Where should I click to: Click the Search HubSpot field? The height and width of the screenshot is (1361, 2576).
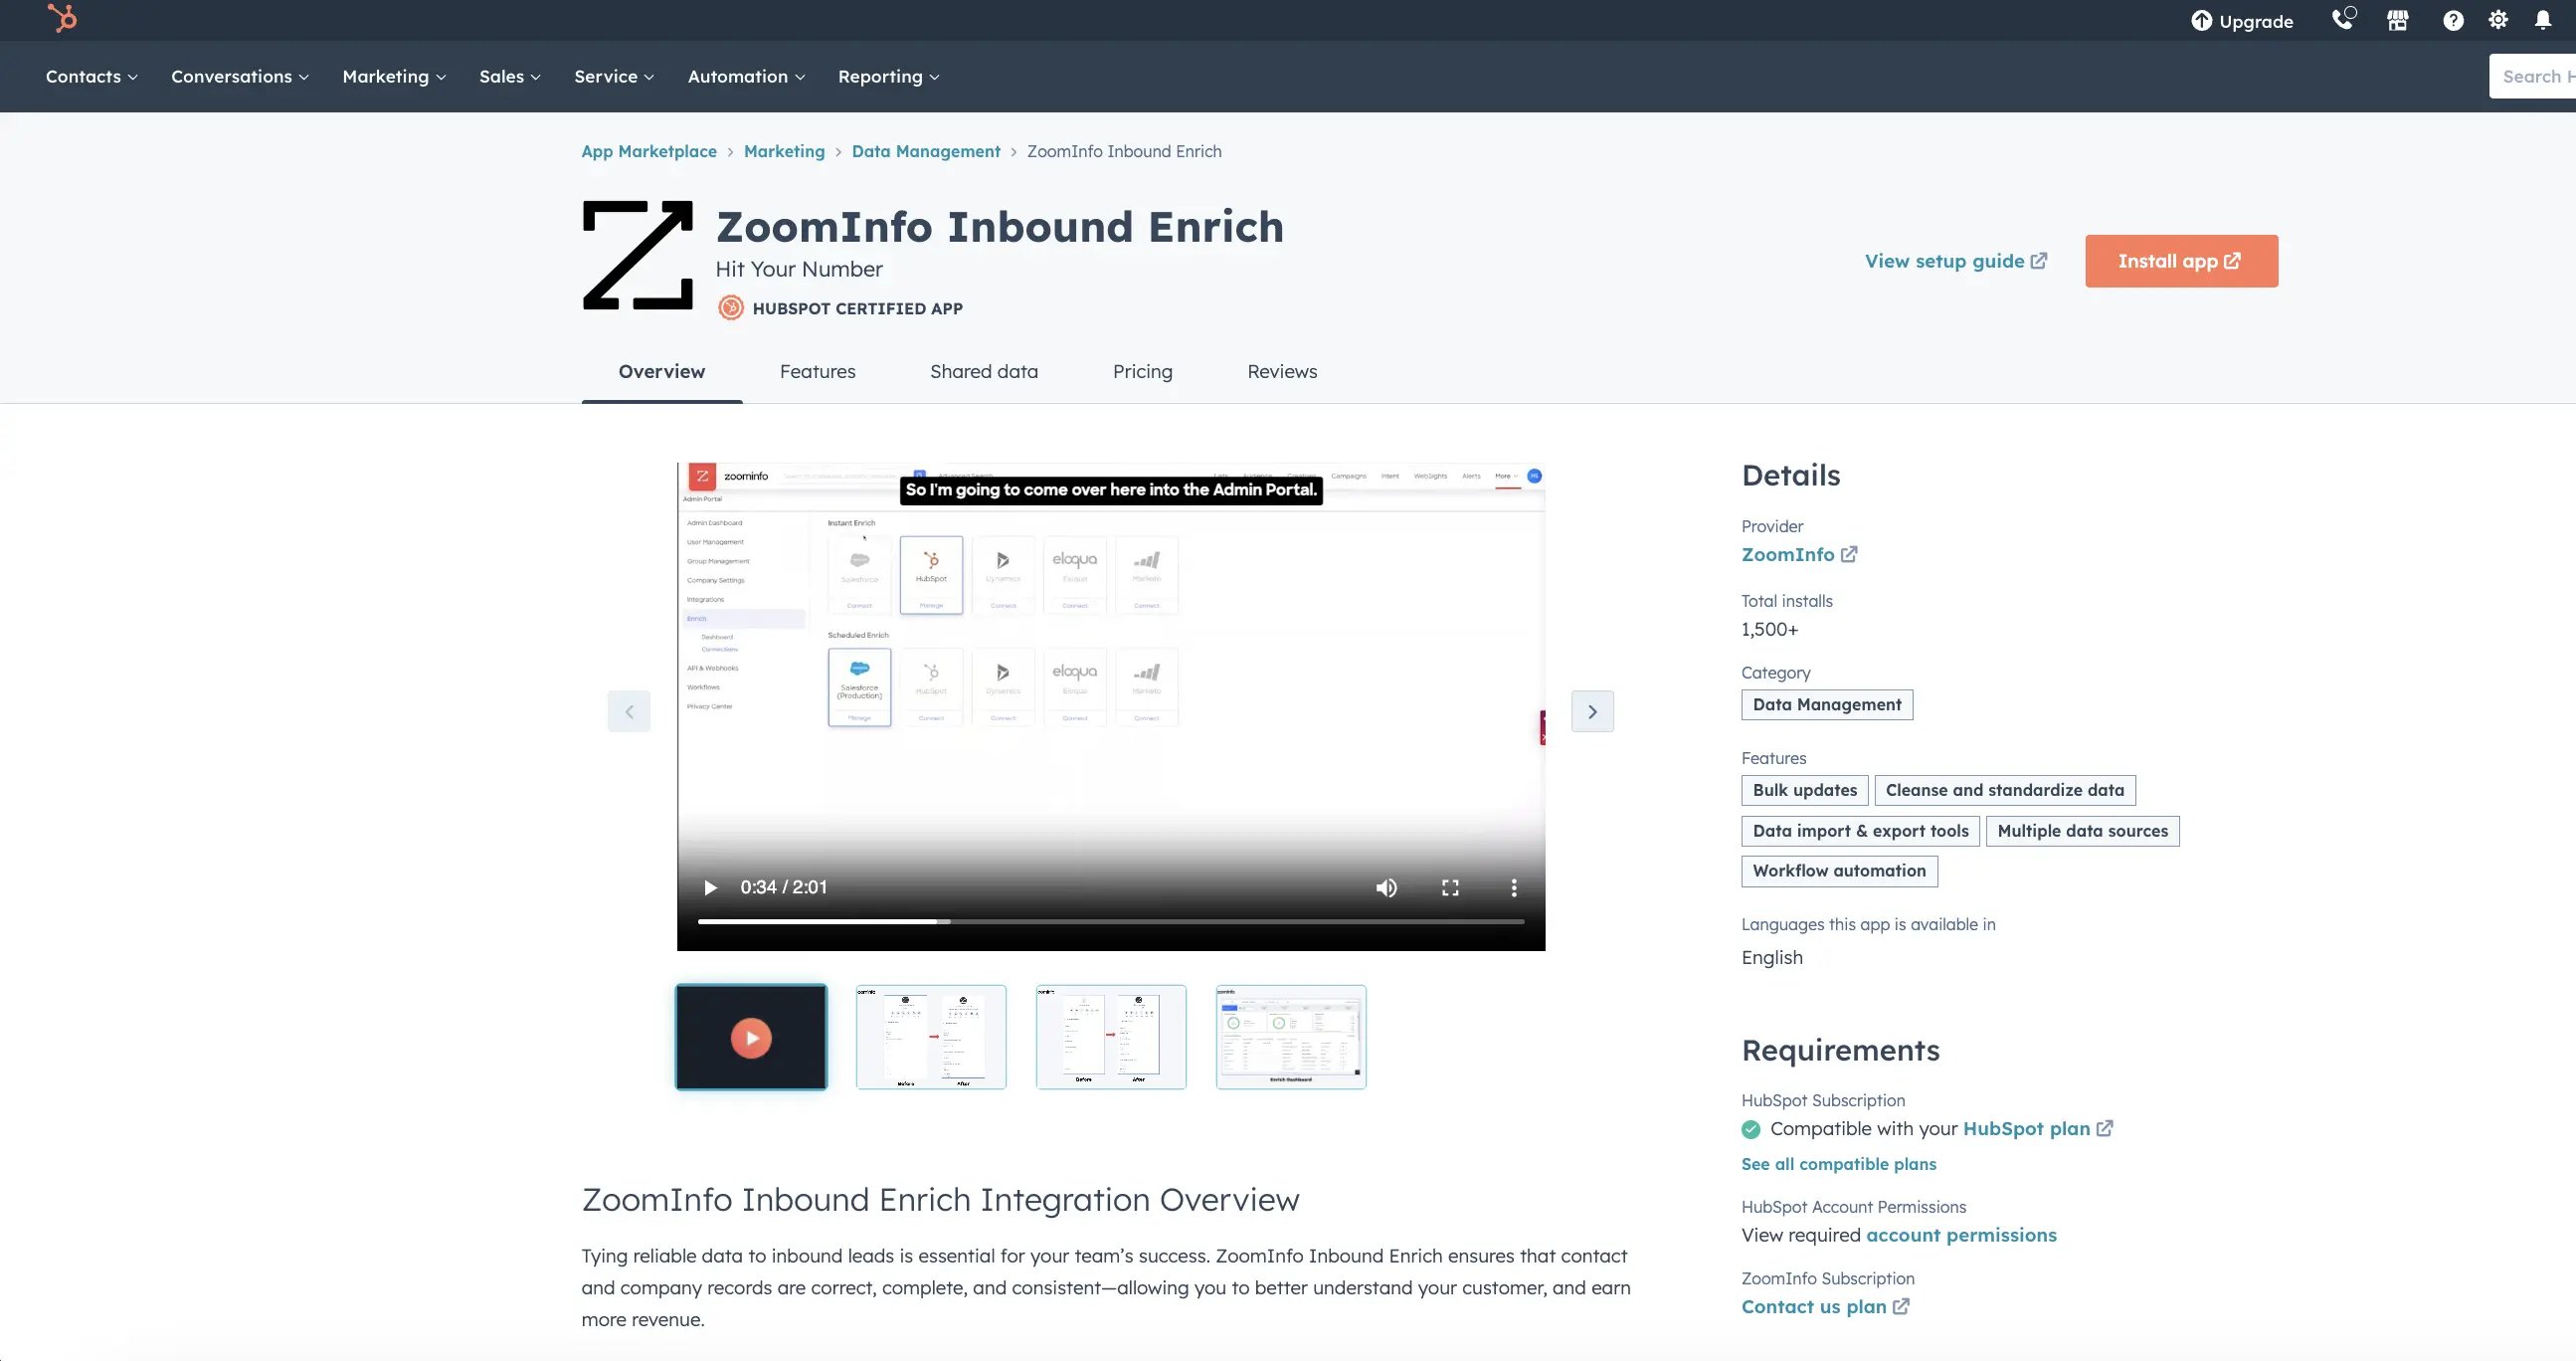coord(2536,76)
